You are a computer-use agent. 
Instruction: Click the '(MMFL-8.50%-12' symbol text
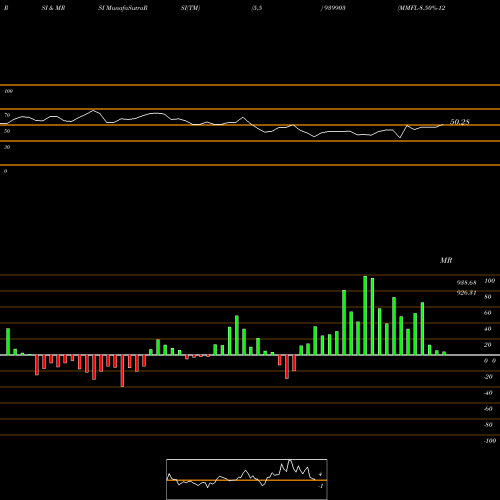point(421,8)
